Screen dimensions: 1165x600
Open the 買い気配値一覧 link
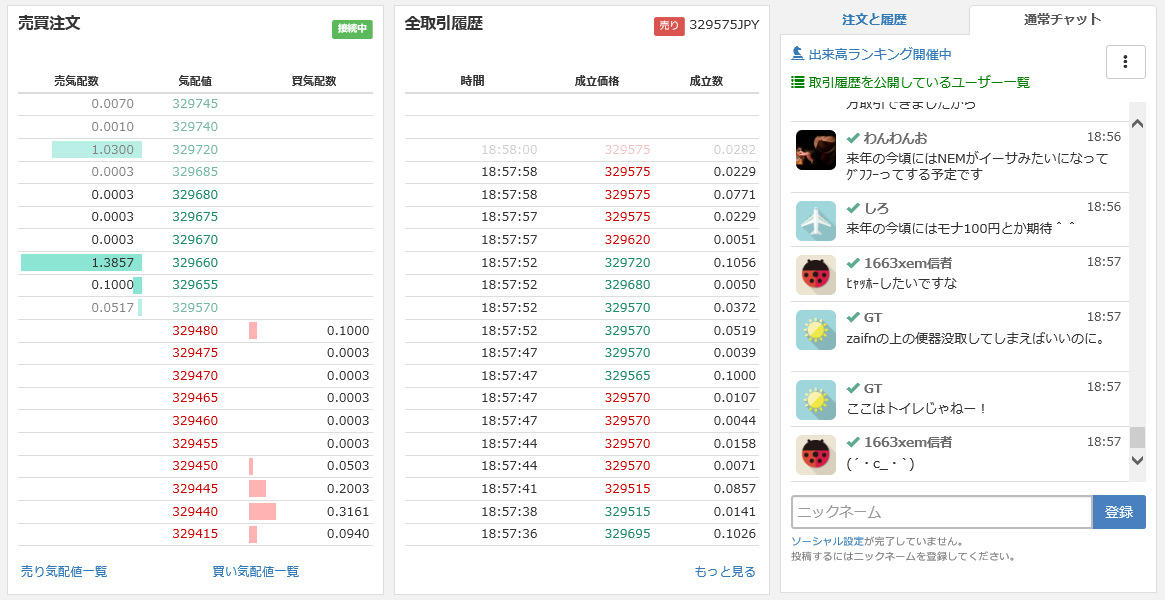click(x=255, y=572)
